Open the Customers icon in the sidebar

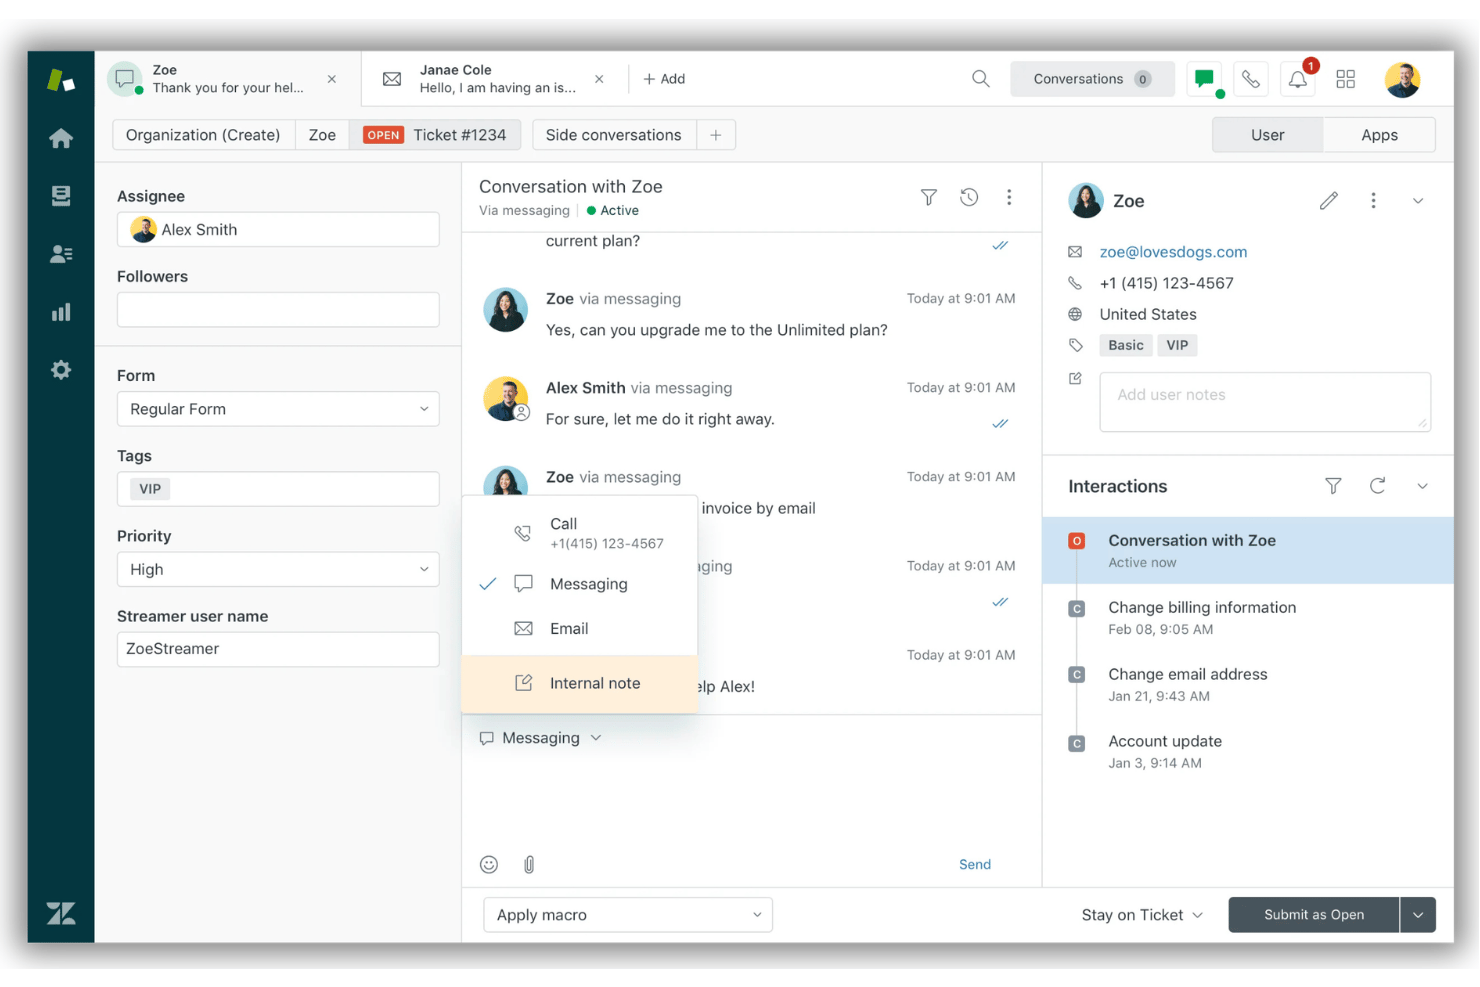[61, 254]
